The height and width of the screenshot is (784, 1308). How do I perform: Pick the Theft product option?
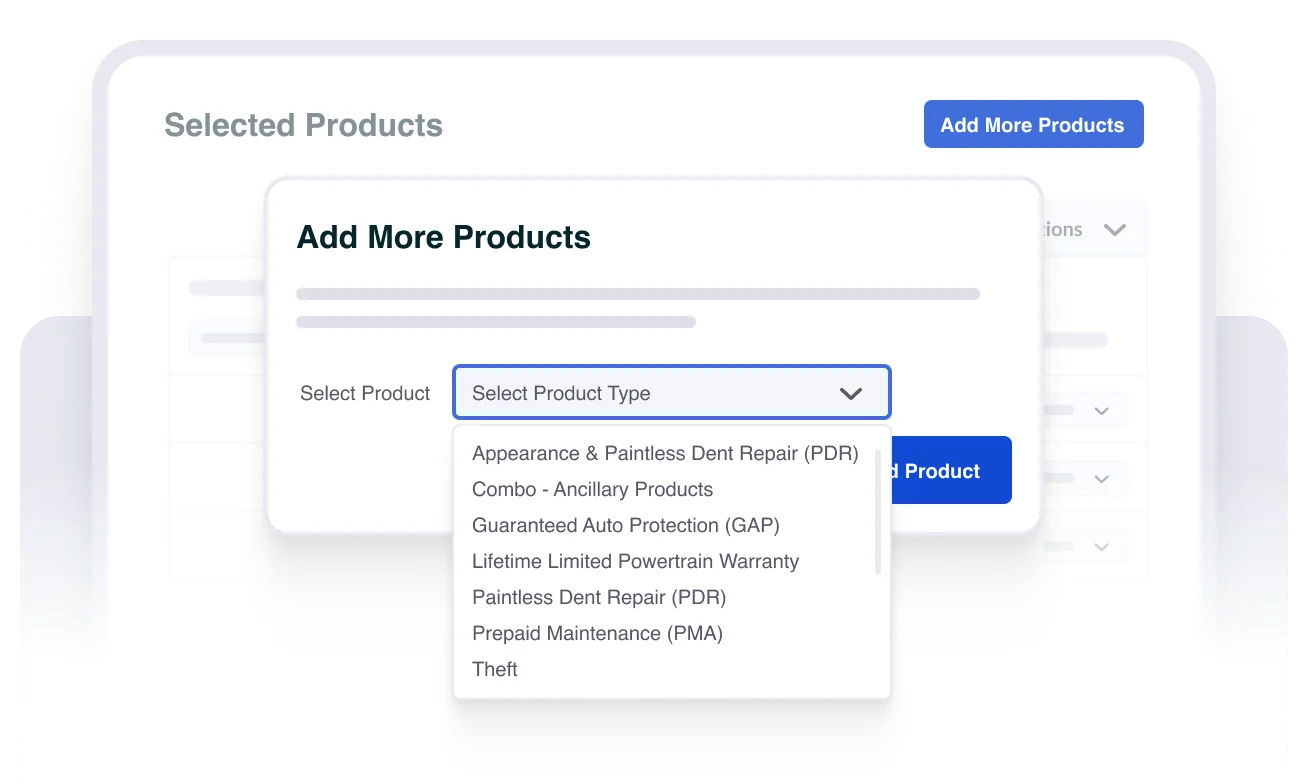point(495,670)
